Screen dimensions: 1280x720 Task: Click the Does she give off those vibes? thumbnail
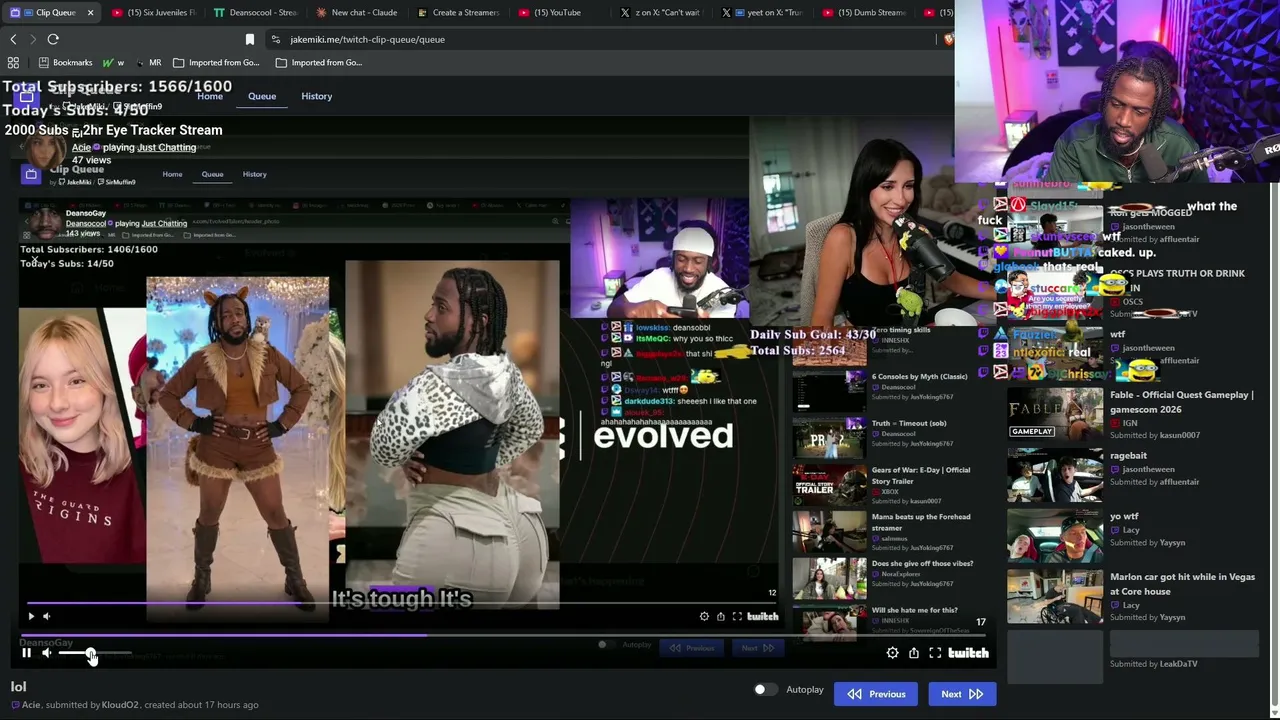(x=829, y=579)
